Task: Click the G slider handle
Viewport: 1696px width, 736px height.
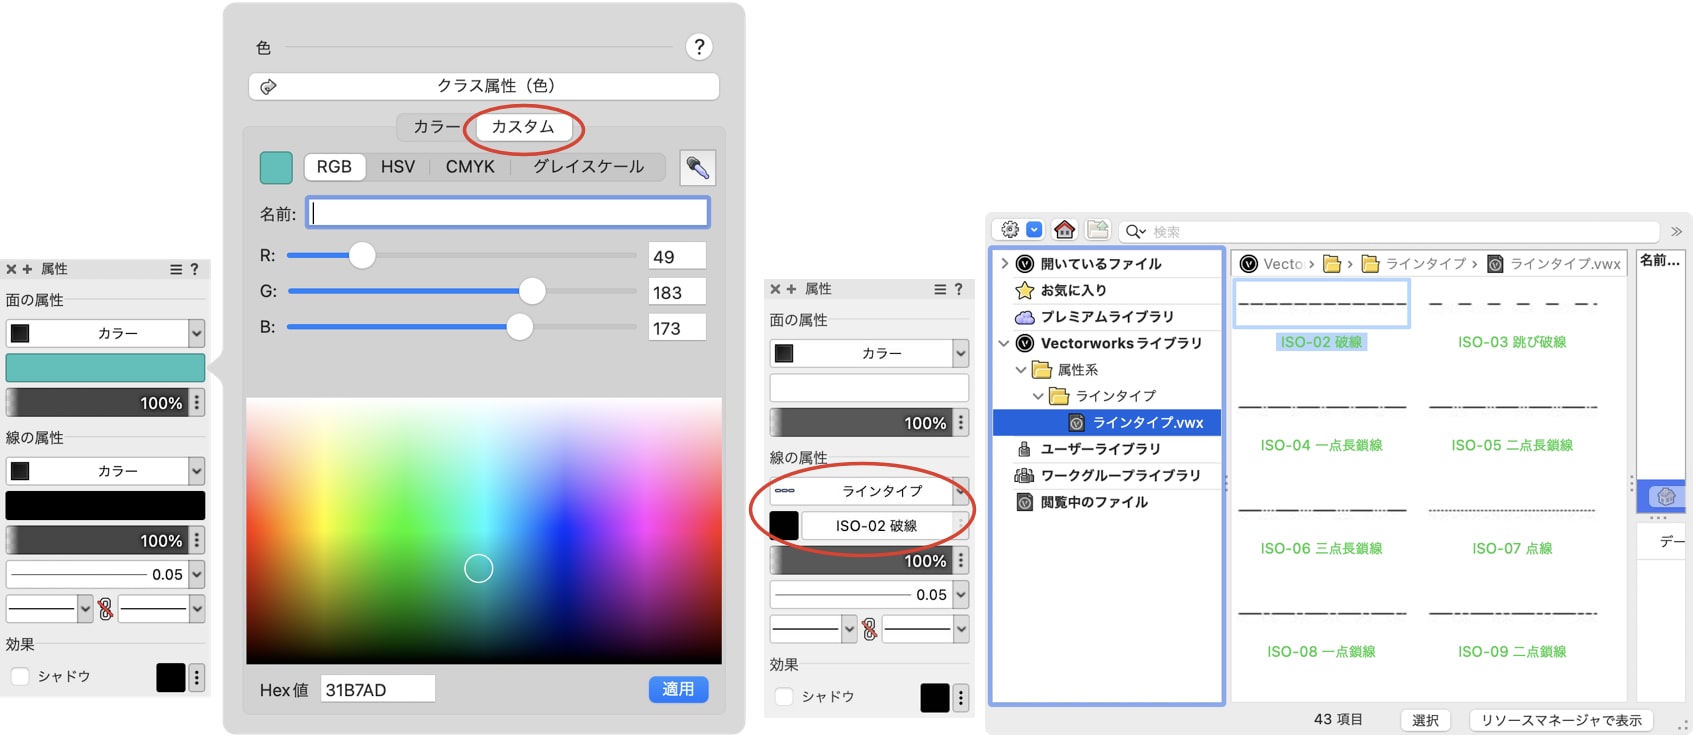Action: (x=532, y=291)
